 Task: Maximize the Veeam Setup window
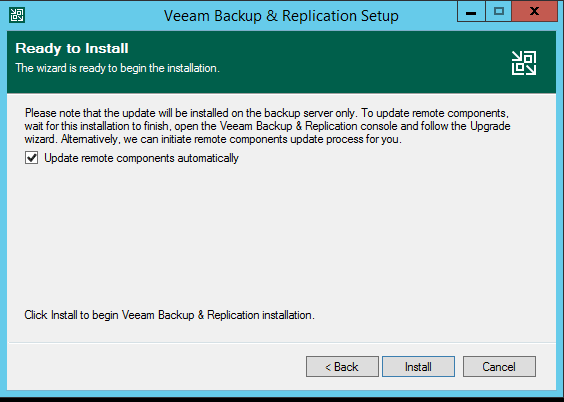[x=499, y=12]
